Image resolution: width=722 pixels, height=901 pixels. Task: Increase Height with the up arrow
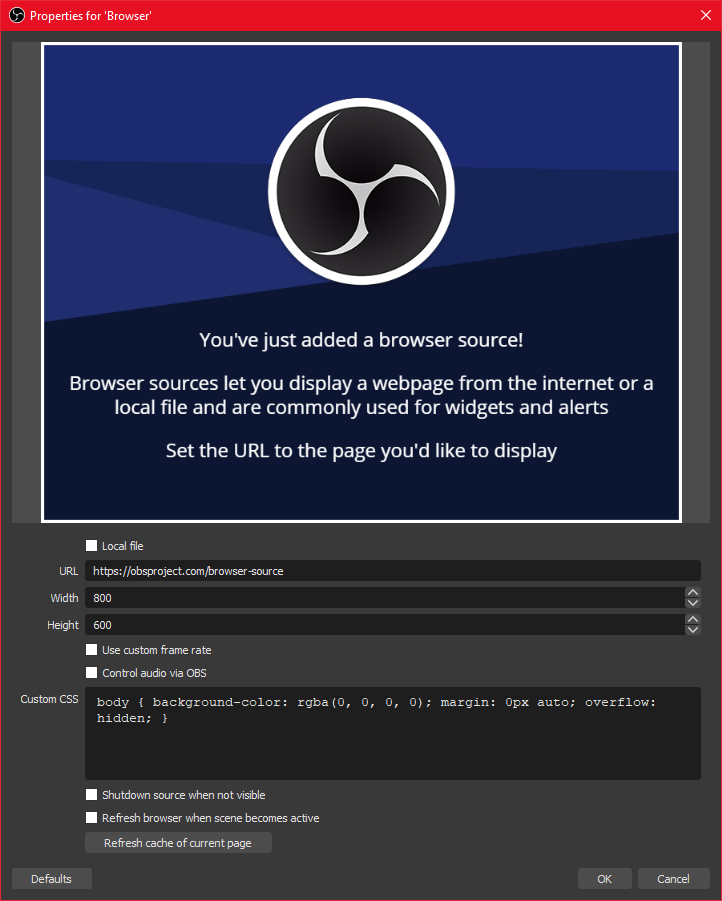coord(693,619)
